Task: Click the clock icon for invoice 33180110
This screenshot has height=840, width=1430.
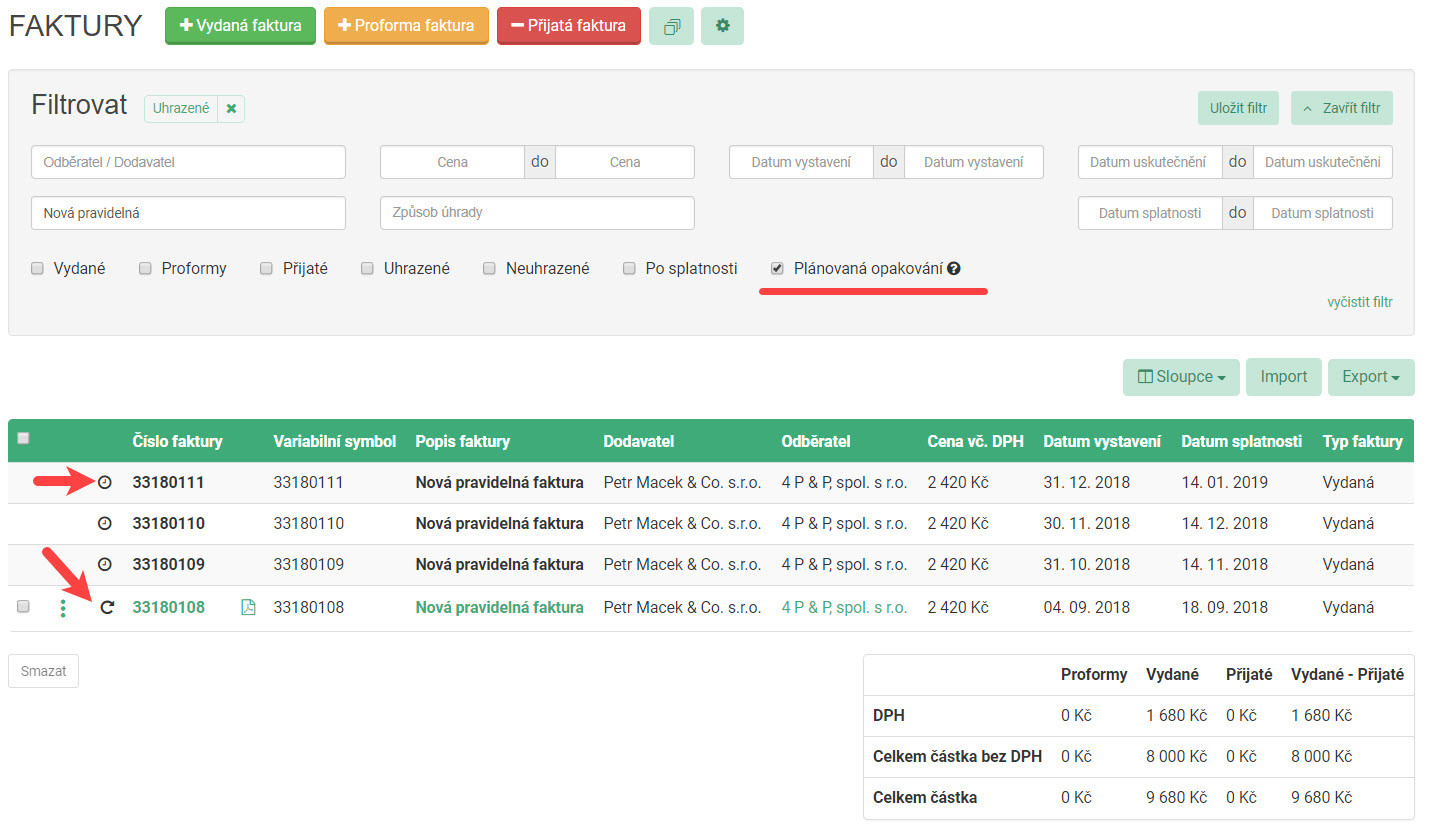Action: coord(105,524)
